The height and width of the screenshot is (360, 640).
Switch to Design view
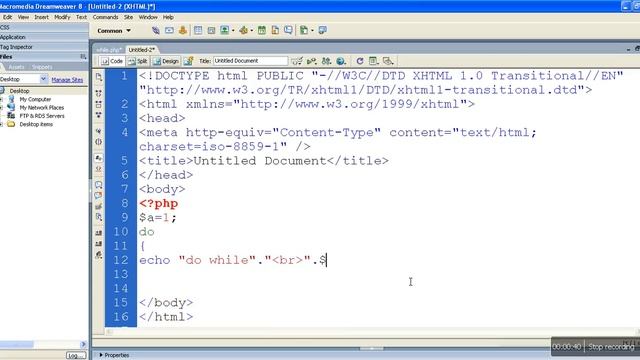[x=165, y=61]
